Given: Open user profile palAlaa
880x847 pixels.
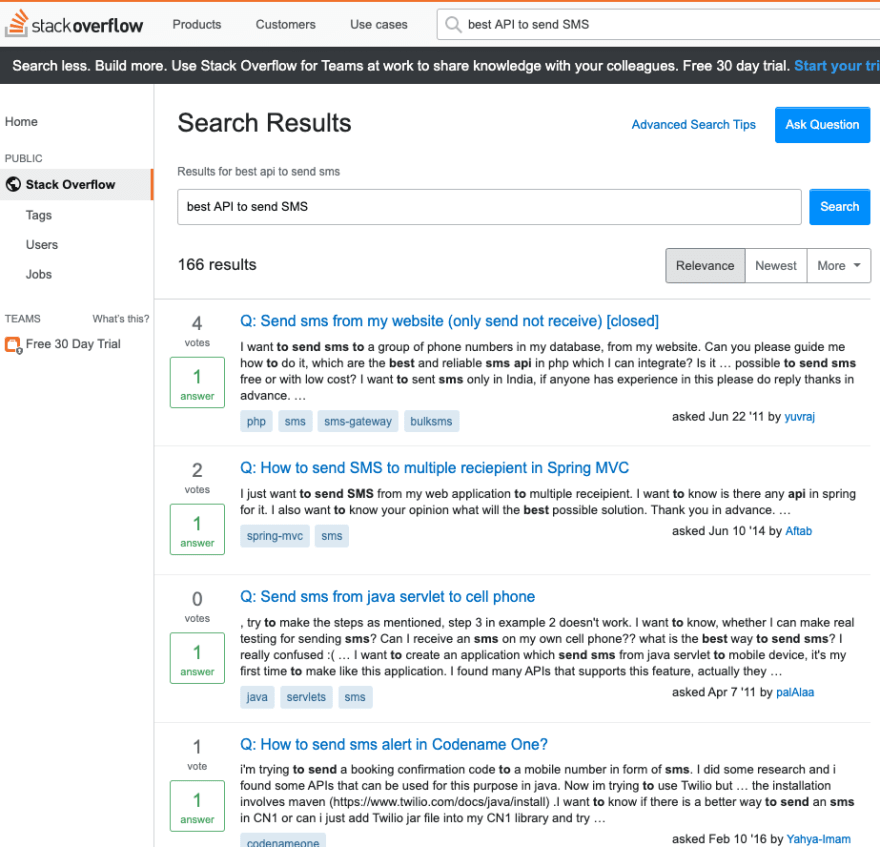Looking at the screenshot, I should pos(795,692).
